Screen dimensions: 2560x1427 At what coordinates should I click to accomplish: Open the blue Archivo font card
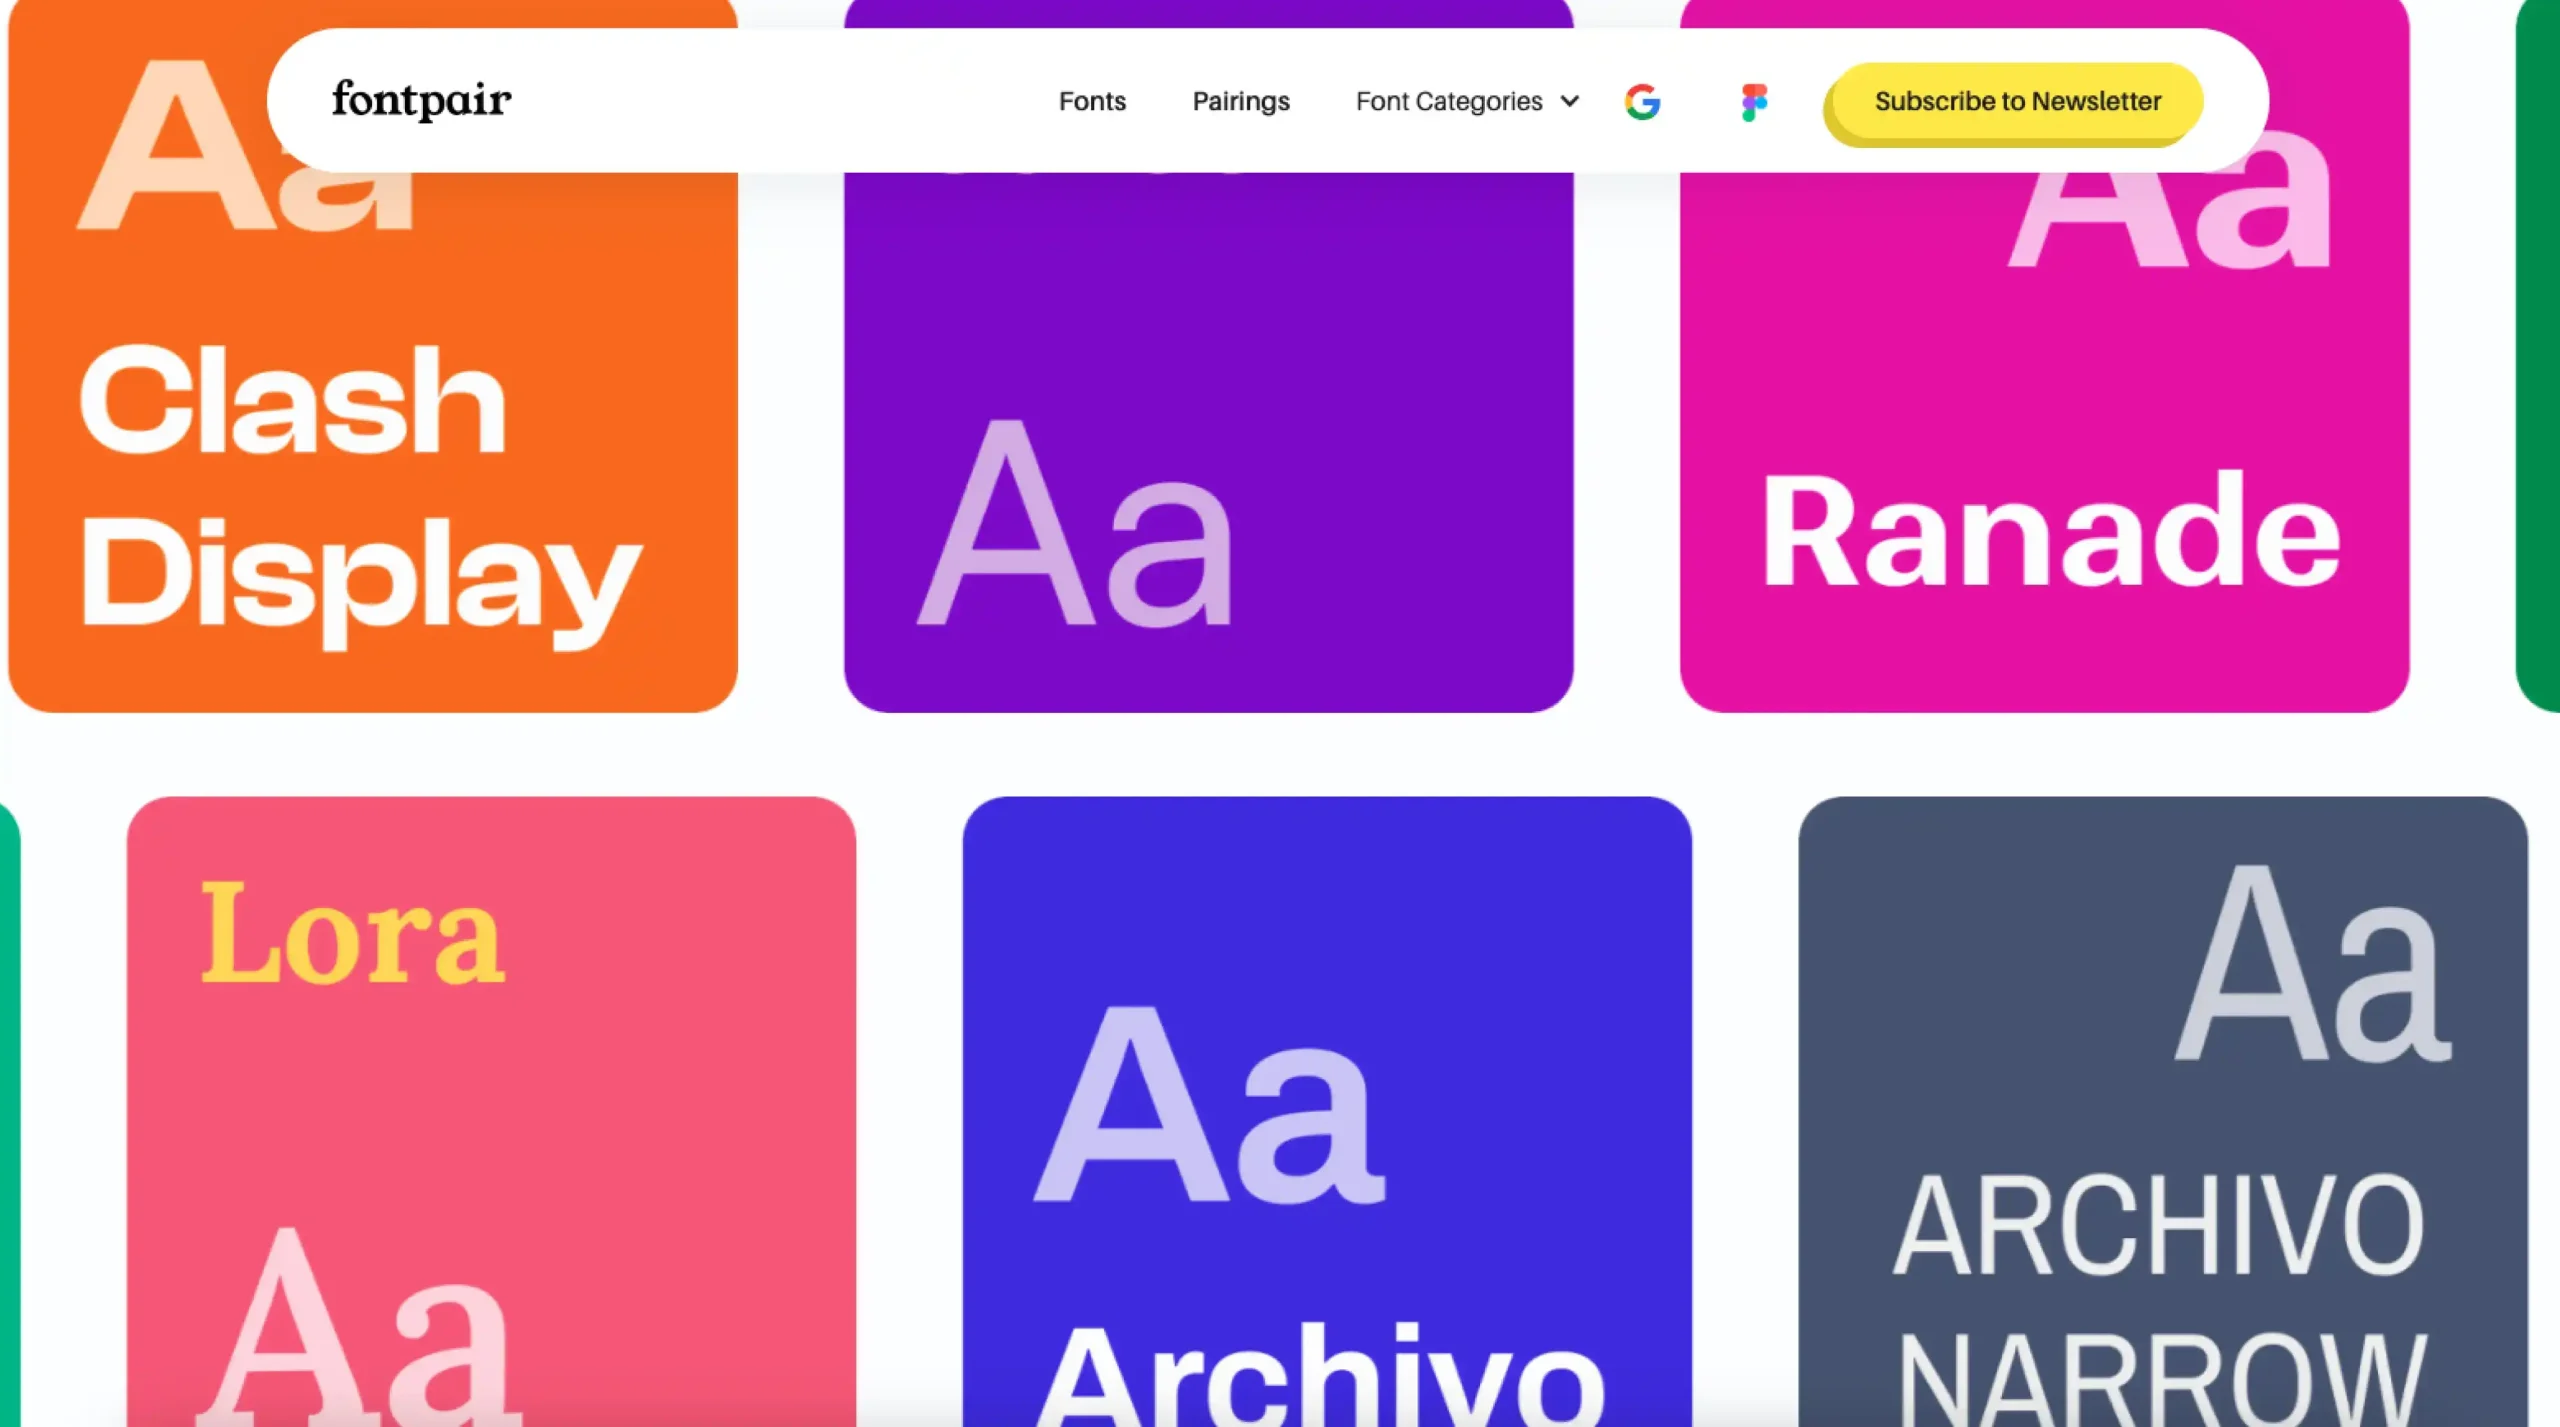pos(1327,1111)
